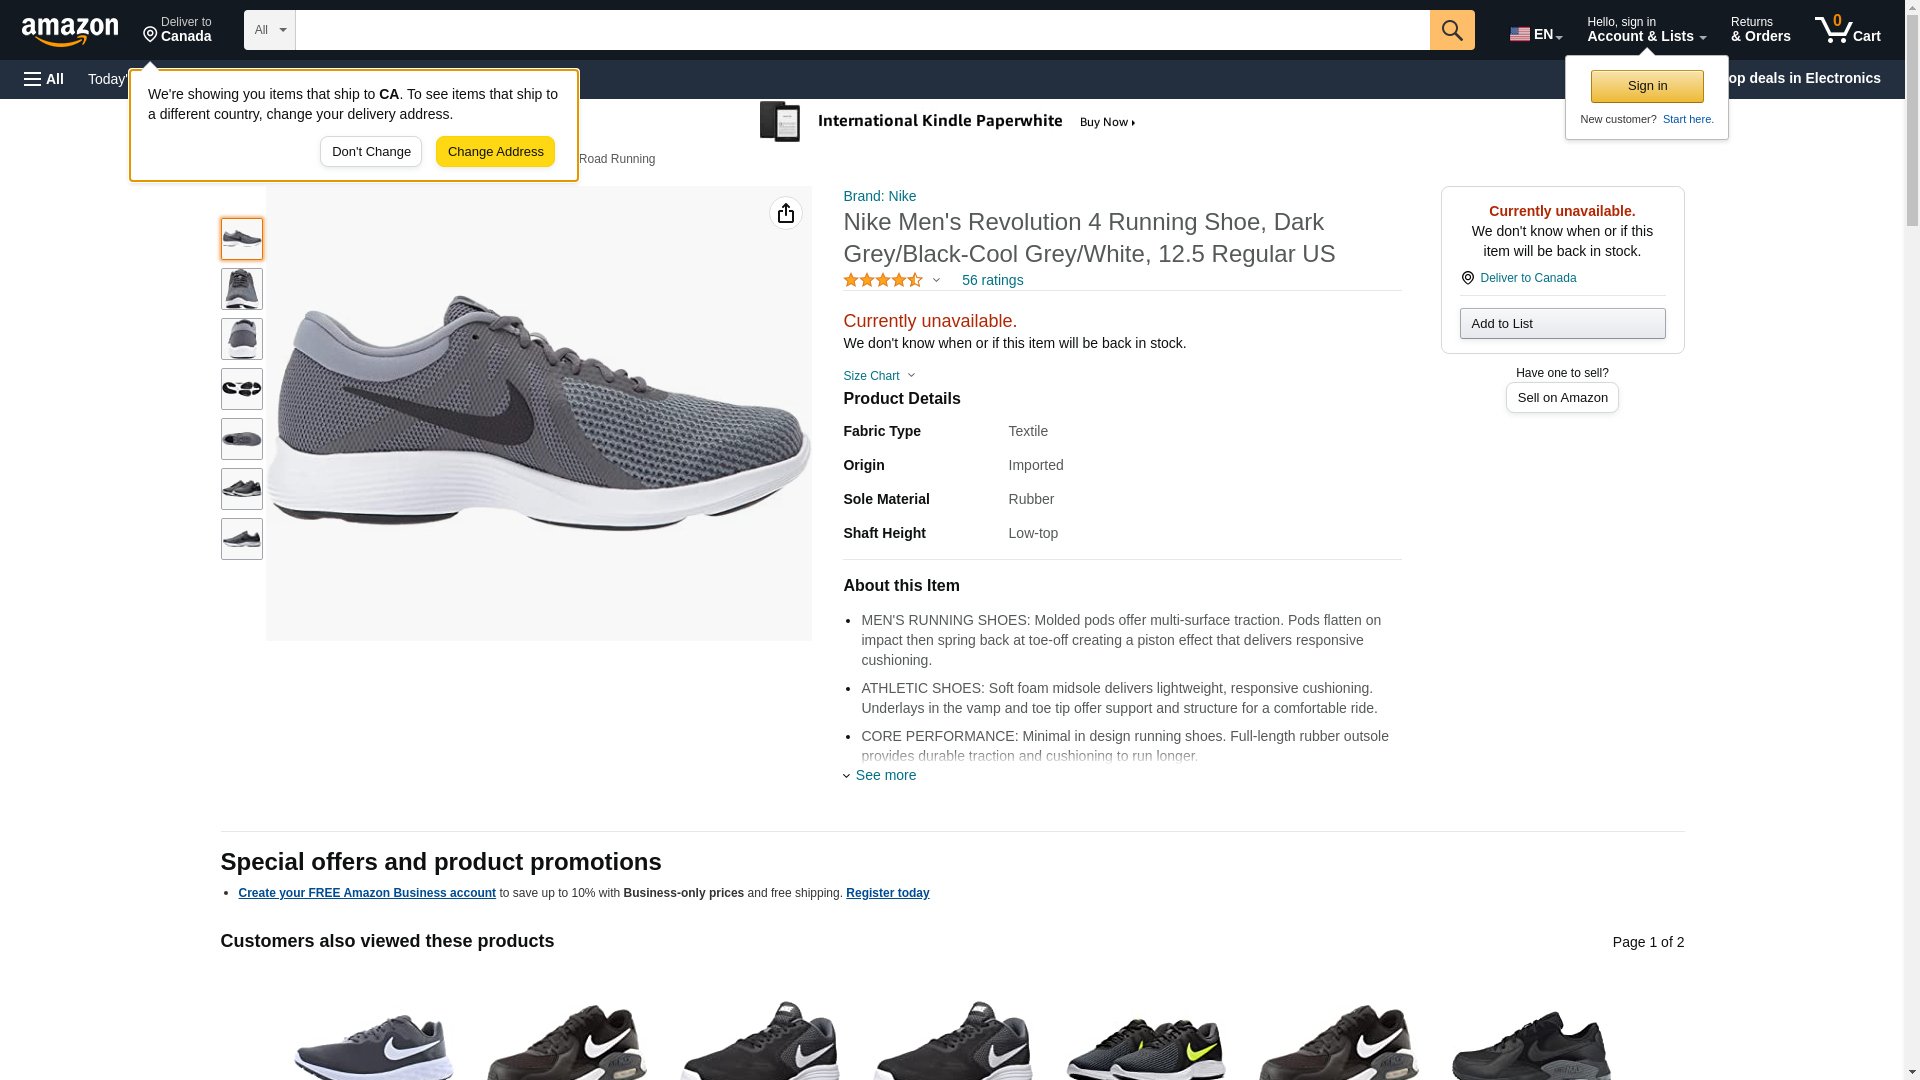Click the search magnifier button
This screenshot has width=1920, height=1080.
pyautogui.click(x=1451, y=30)
